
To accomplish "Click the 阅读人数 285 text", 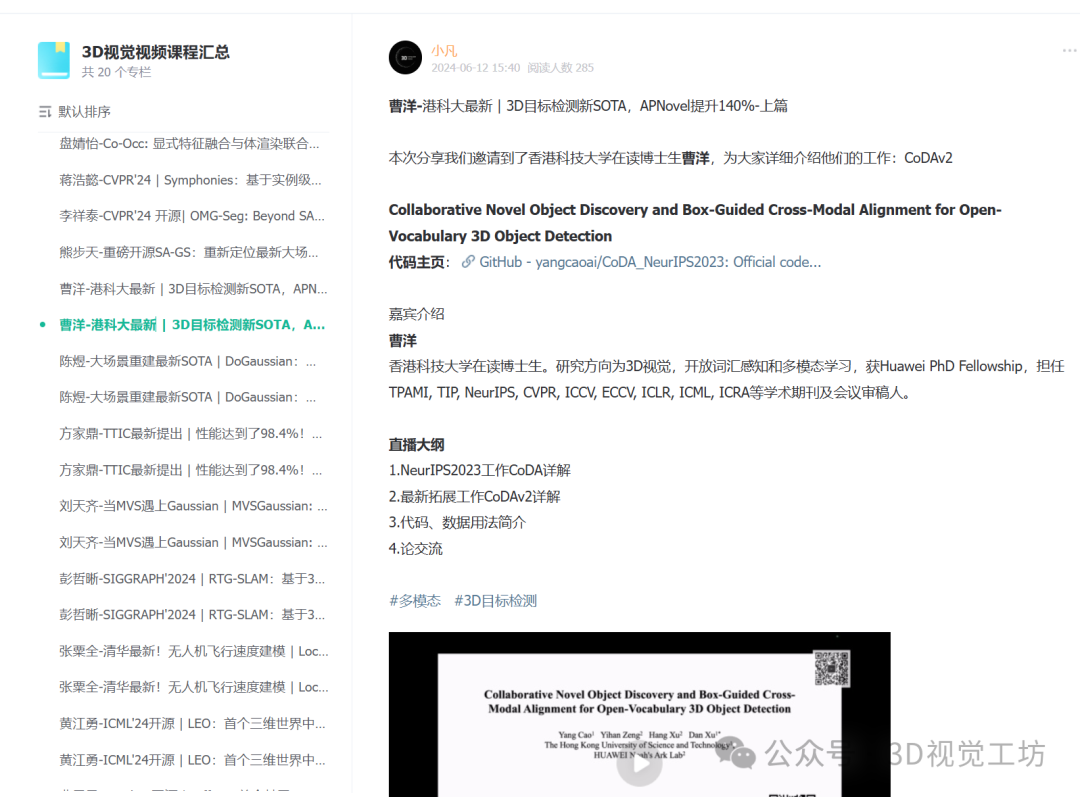I will pyautogui.click(x=561, y=68).
